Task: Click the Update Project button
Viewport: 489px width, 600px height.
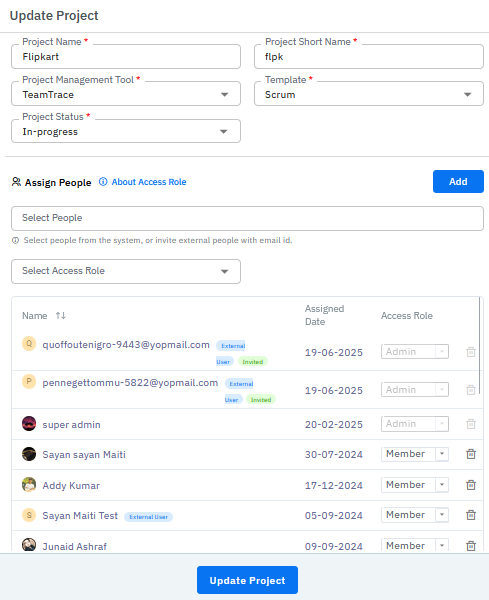Action: tap(247, 580)
